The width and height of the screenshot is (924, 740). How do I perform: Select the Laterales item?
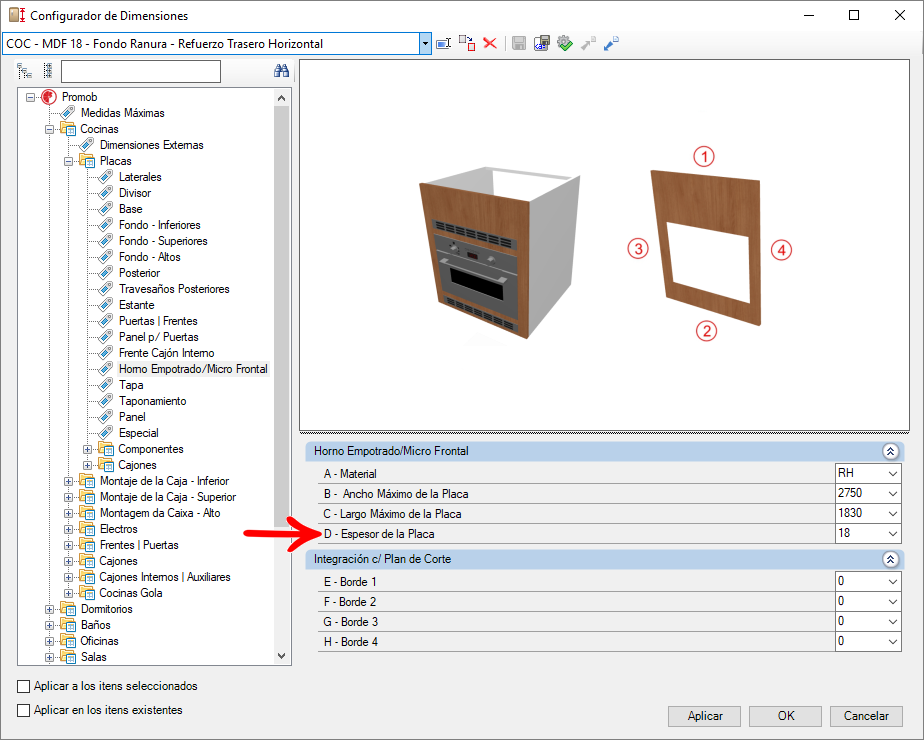[140, 177]
